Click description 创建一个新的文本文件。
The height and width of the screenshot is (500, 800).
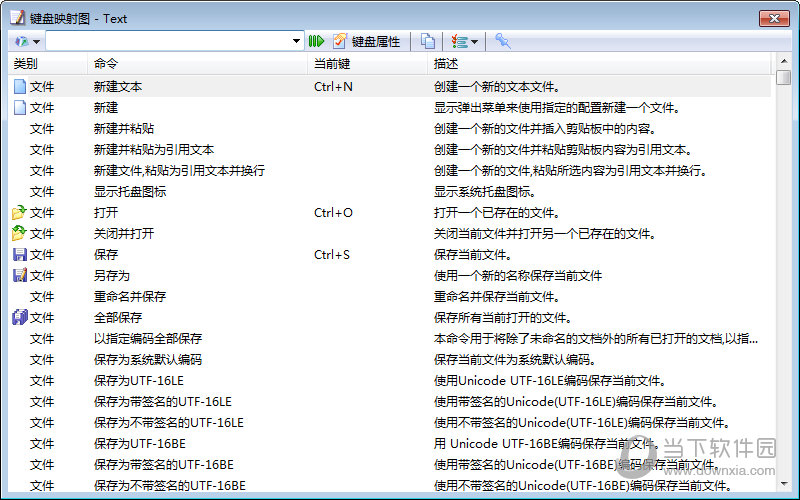pyautogui.click(x=496, y=87)
